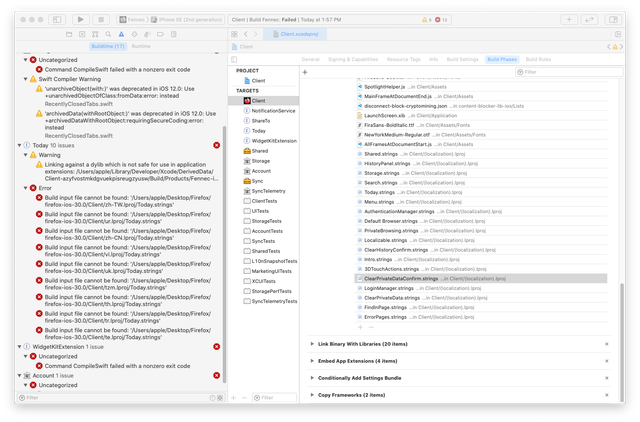640x422 pixels.
Task: Open the Debug navigator icon
Action: tap(147, 34)
